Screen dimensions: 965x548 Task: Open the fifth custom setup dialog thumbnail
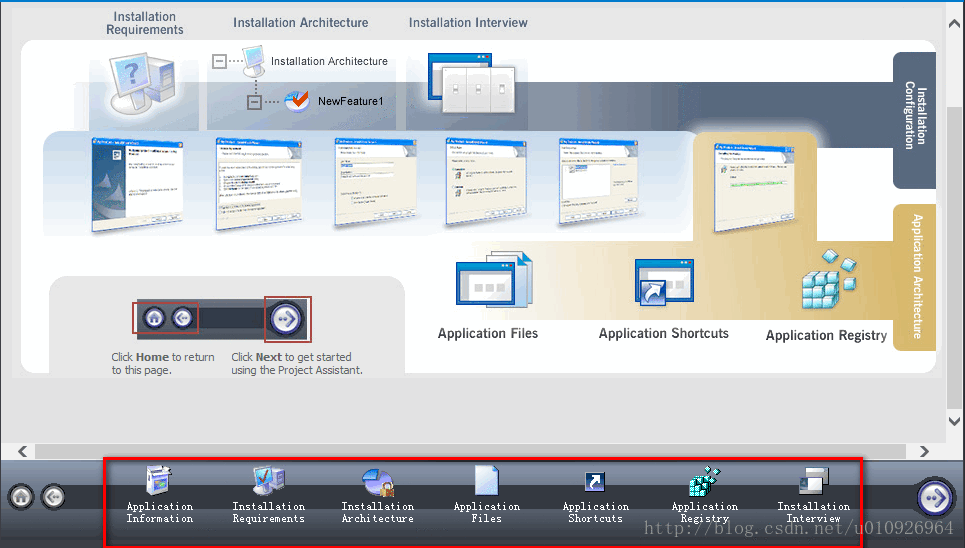click(x=598, y=181)
